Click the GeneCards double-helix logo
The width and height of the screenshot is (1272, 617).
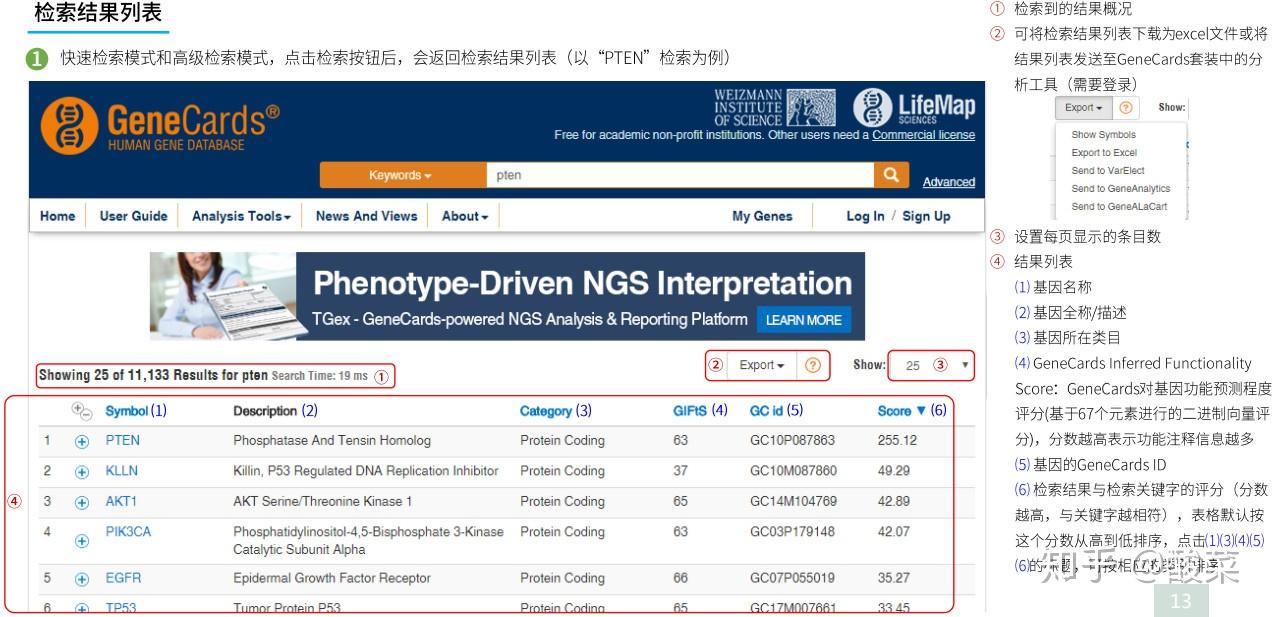[x=68, y=125]
